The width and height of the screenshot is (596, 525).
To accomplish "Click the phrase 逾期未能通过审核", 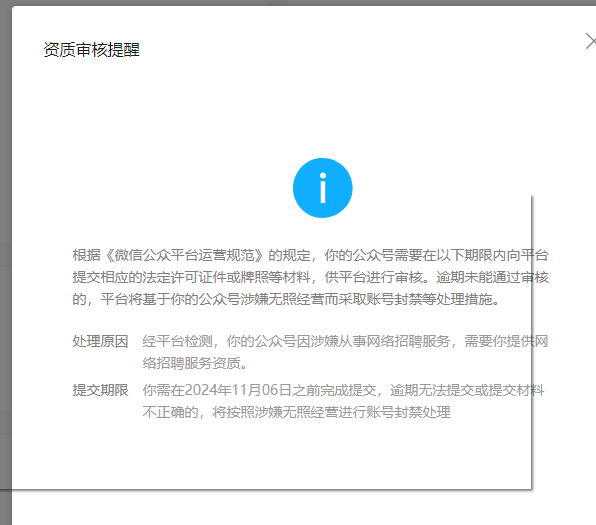I will [493, 277].
